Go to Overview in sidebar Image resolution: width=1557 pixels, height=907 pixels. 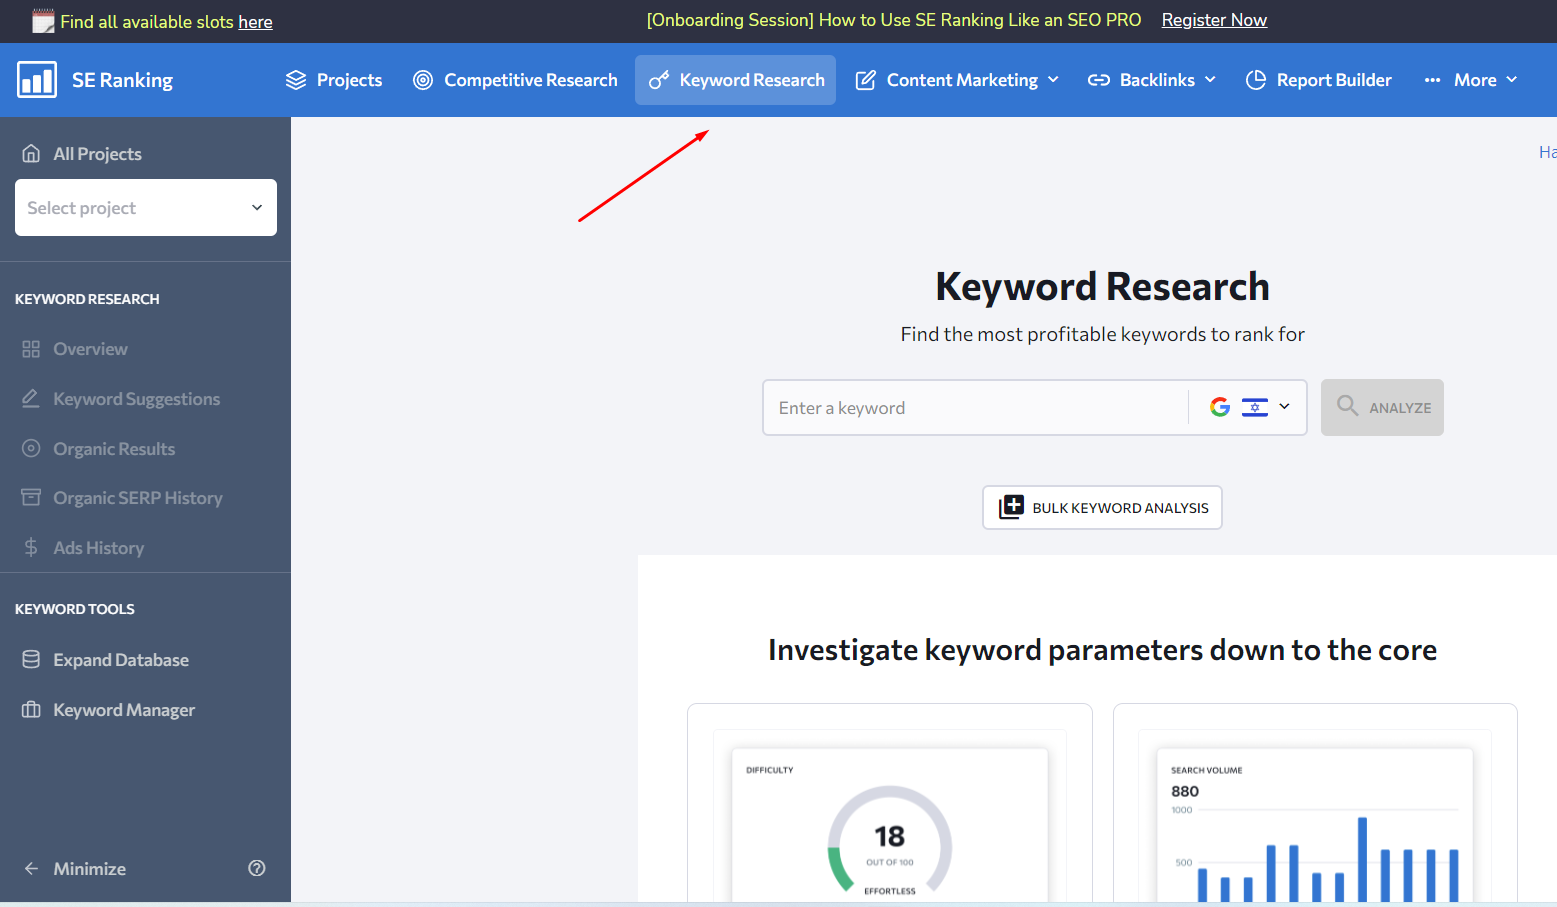click(90, 349)
